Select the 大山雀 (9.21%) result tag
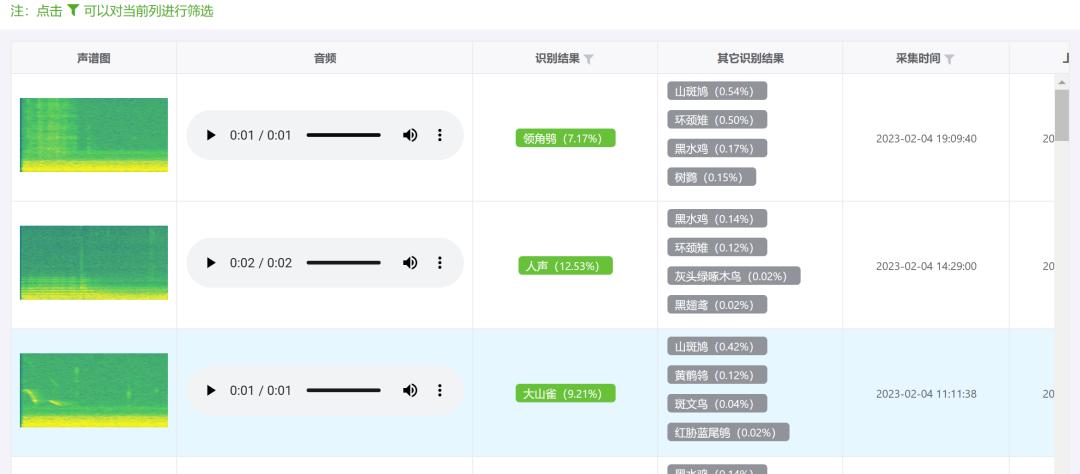The width and height of the screenshot is (1080, 474). coord(565,393)
